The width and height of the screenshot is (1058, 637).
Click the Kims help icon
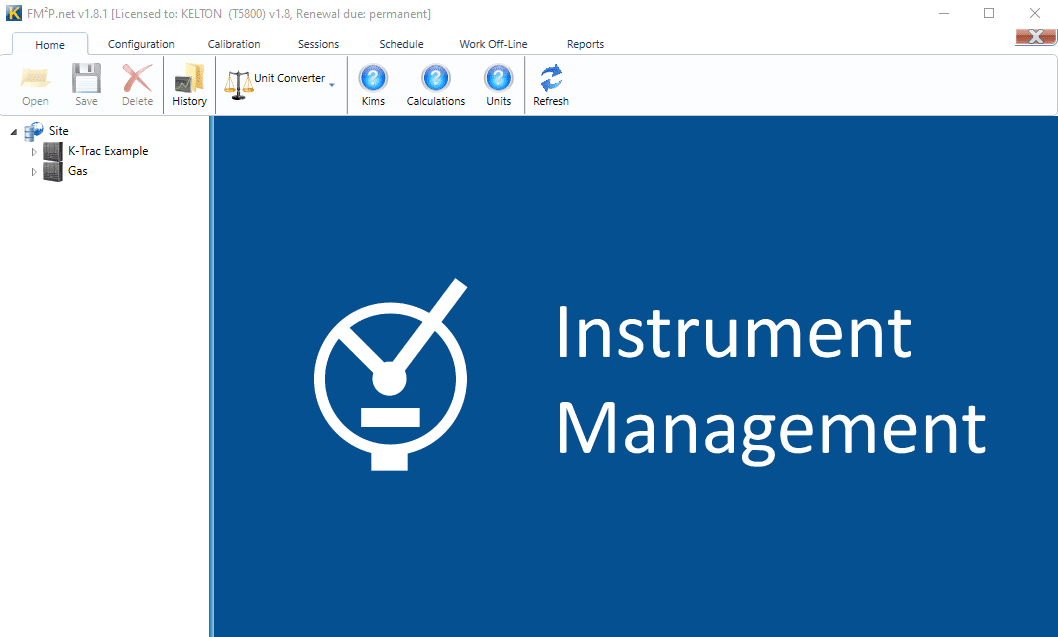372,77
